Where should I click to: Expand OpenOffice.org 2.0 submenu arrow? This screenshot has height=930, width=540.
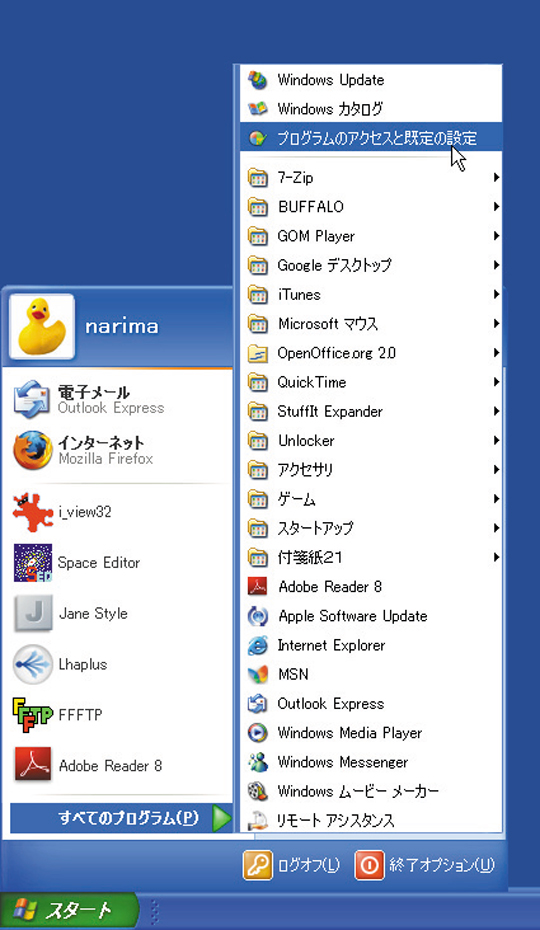(x=495, y=353)
